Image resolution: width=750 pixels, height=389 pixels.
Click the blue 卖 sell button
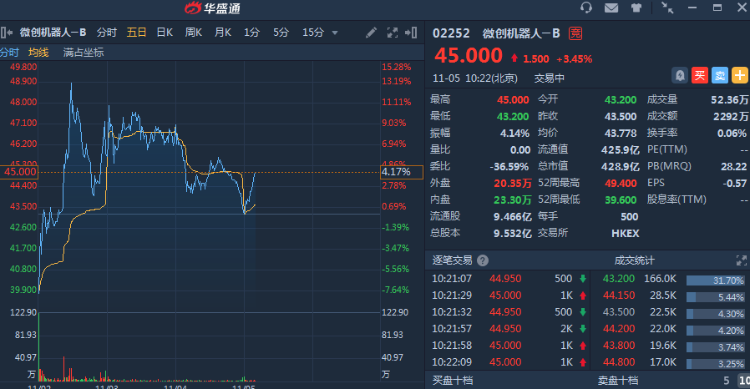click(x=719, y=75)
